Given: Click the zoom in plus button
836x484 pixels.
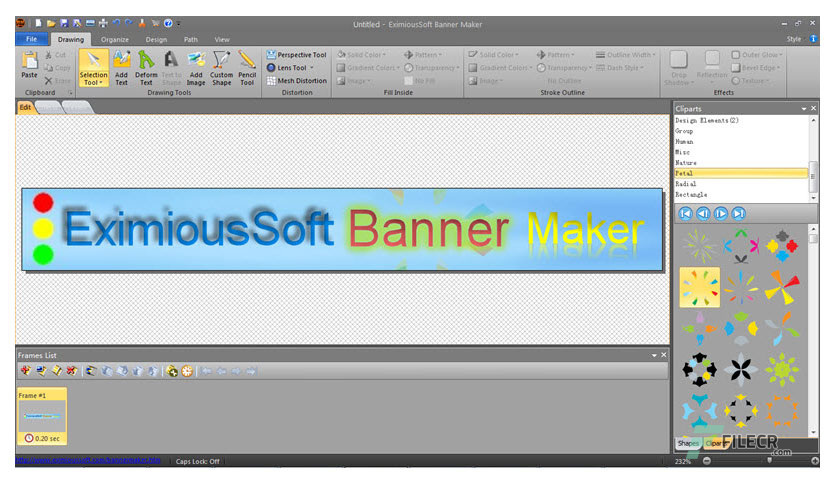Looking at the screenshot, I should [x=815, y=461].
